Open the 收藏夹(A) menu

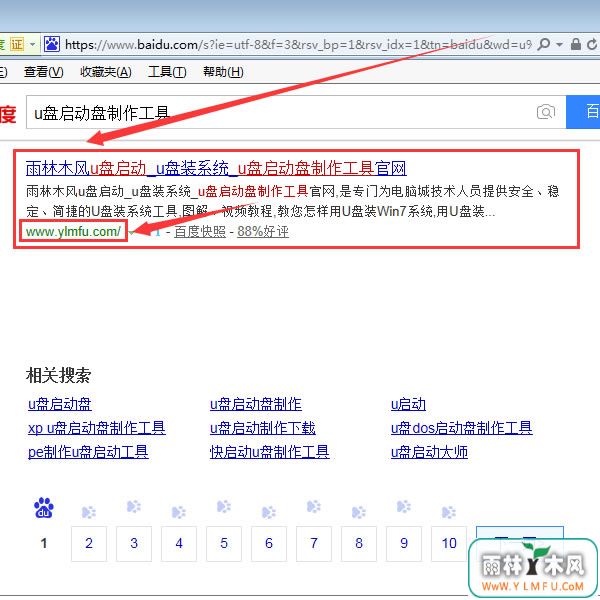pyautogui.click(x=106, y=72)
